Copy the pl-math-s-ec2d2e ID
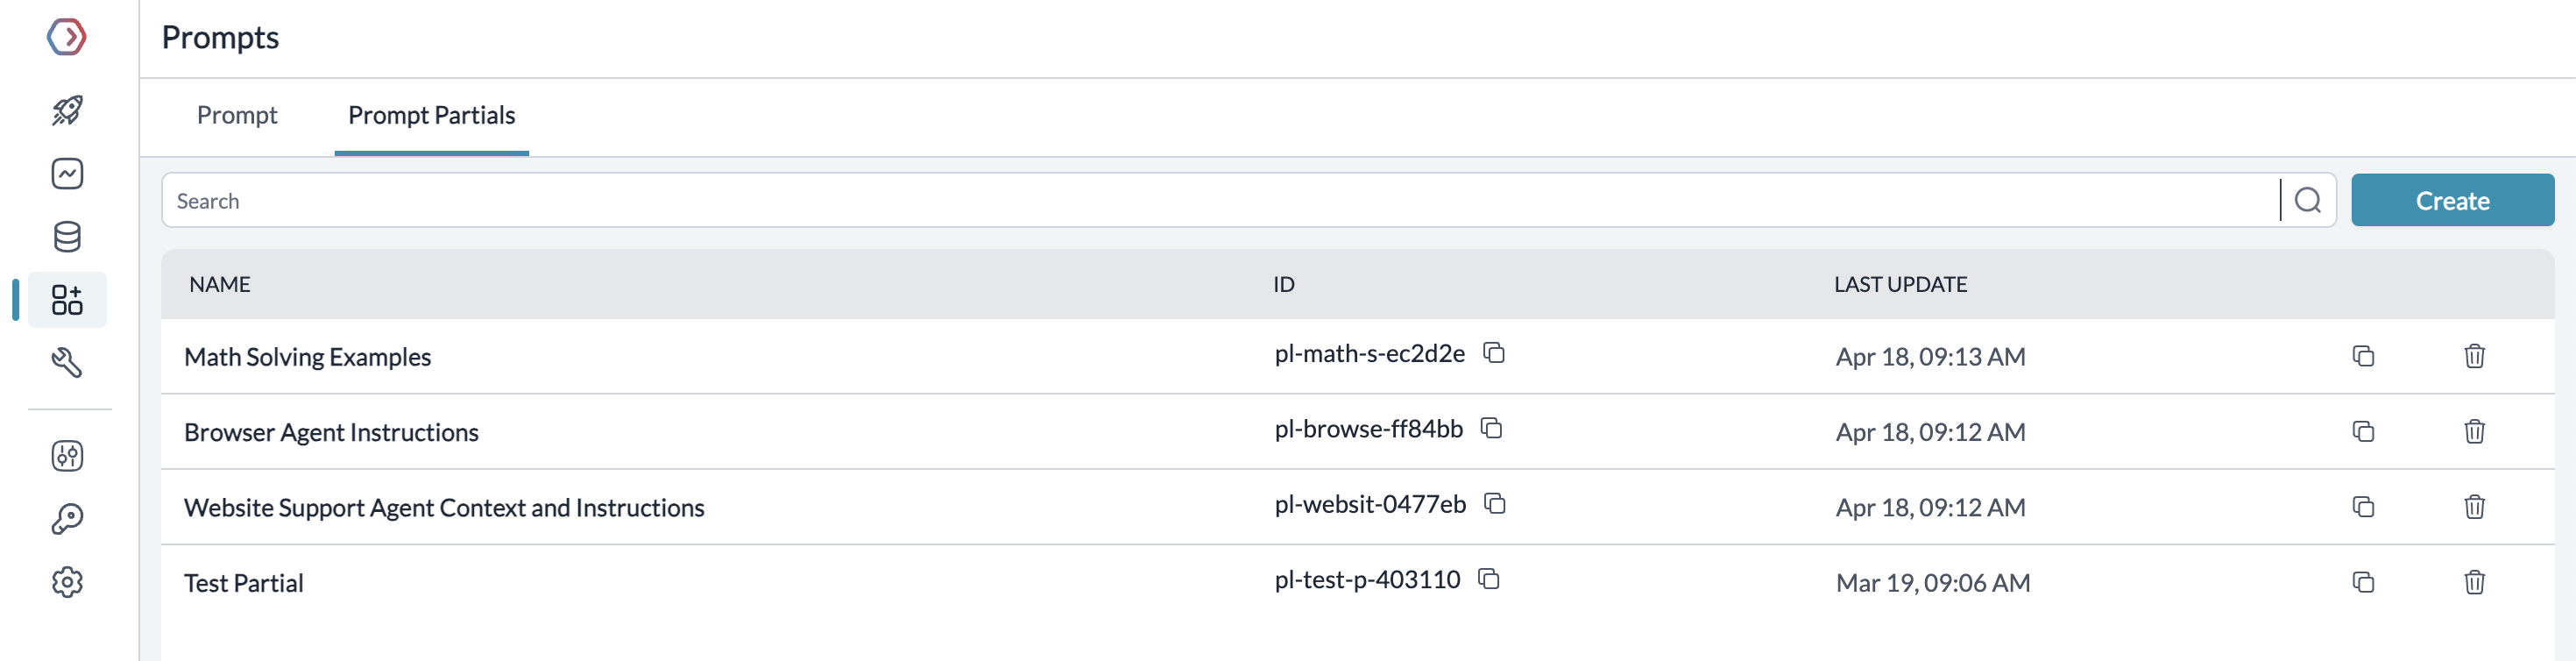The image size is (2576, 661). (x=1494, y=353)
